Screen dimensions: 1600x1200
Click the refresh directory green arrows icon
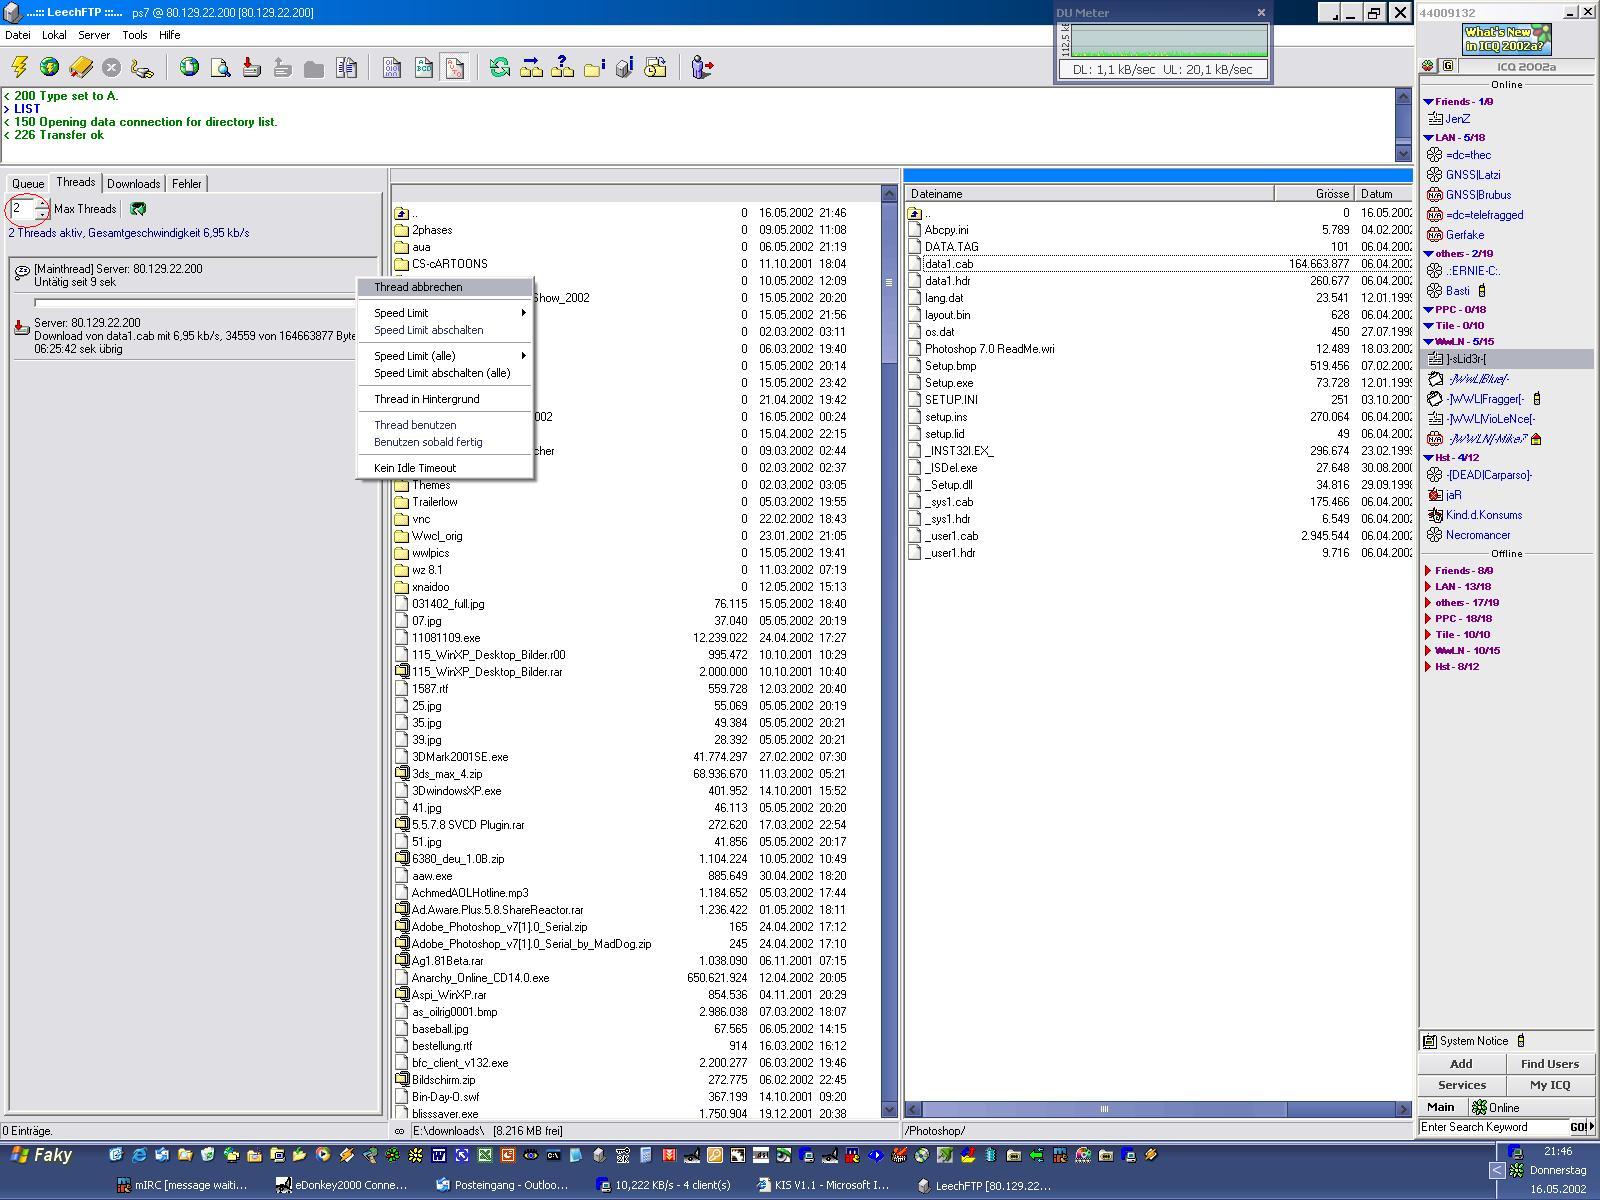[x=499, y=67]
